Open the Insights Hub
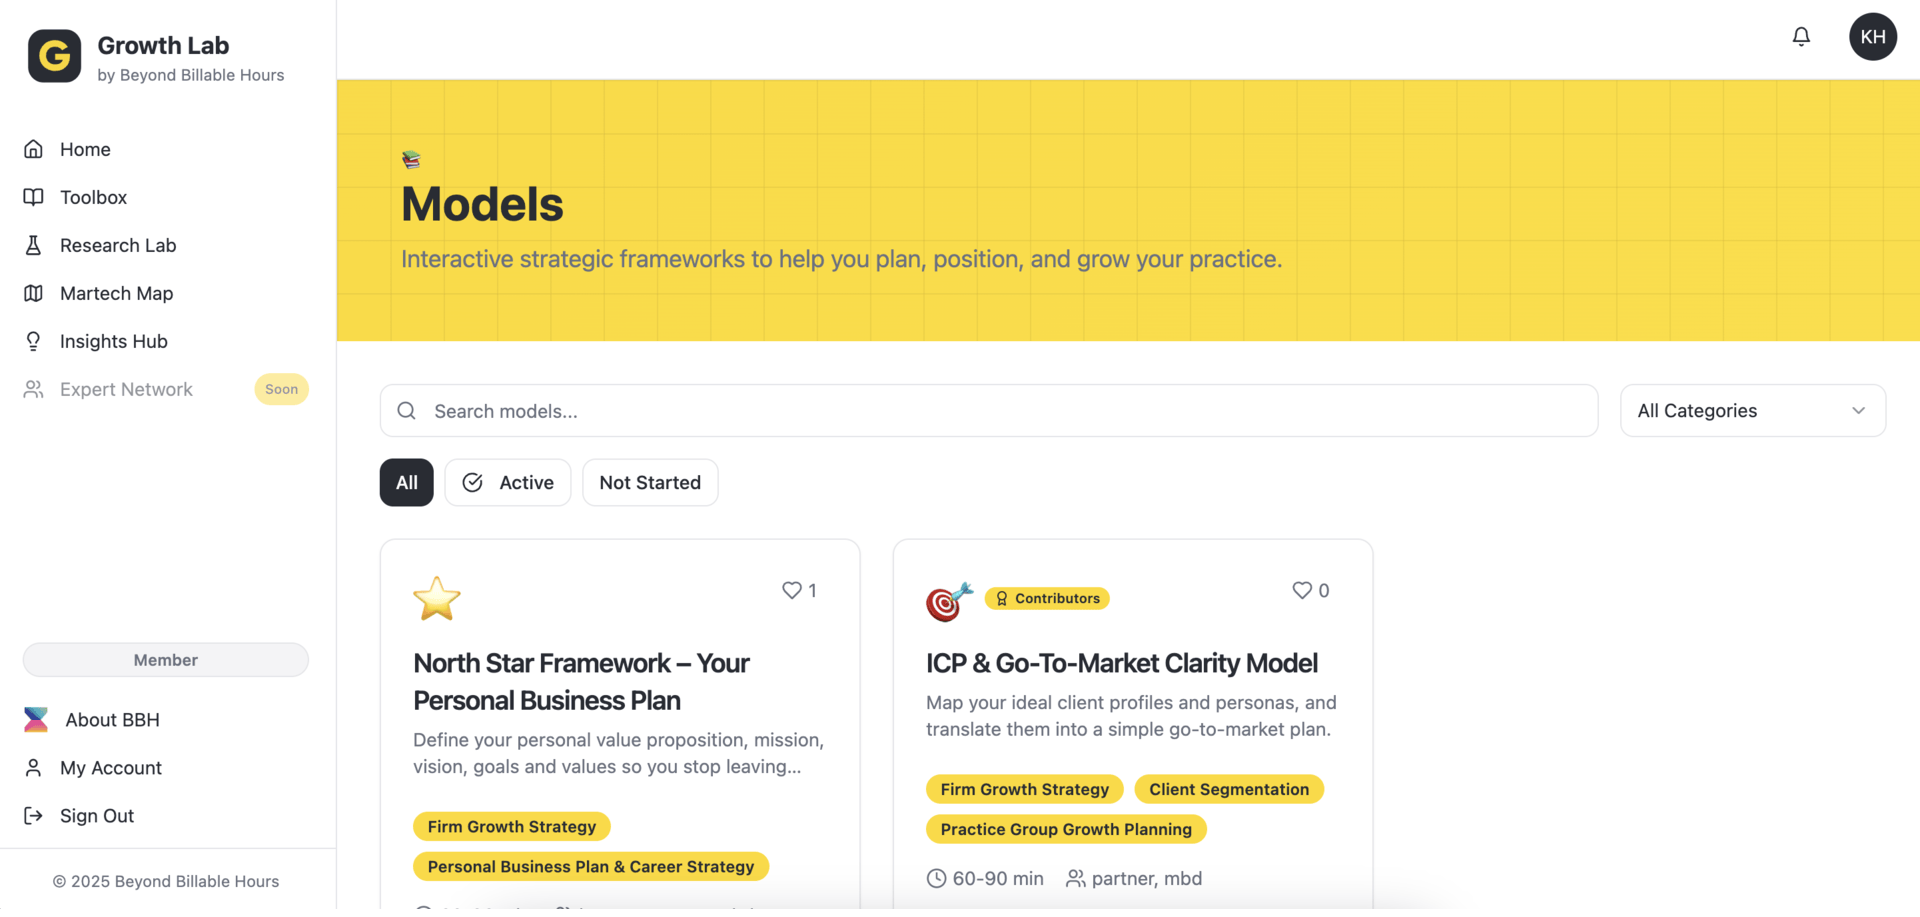This screenshot has height=917, width=1920. point(112,341)
